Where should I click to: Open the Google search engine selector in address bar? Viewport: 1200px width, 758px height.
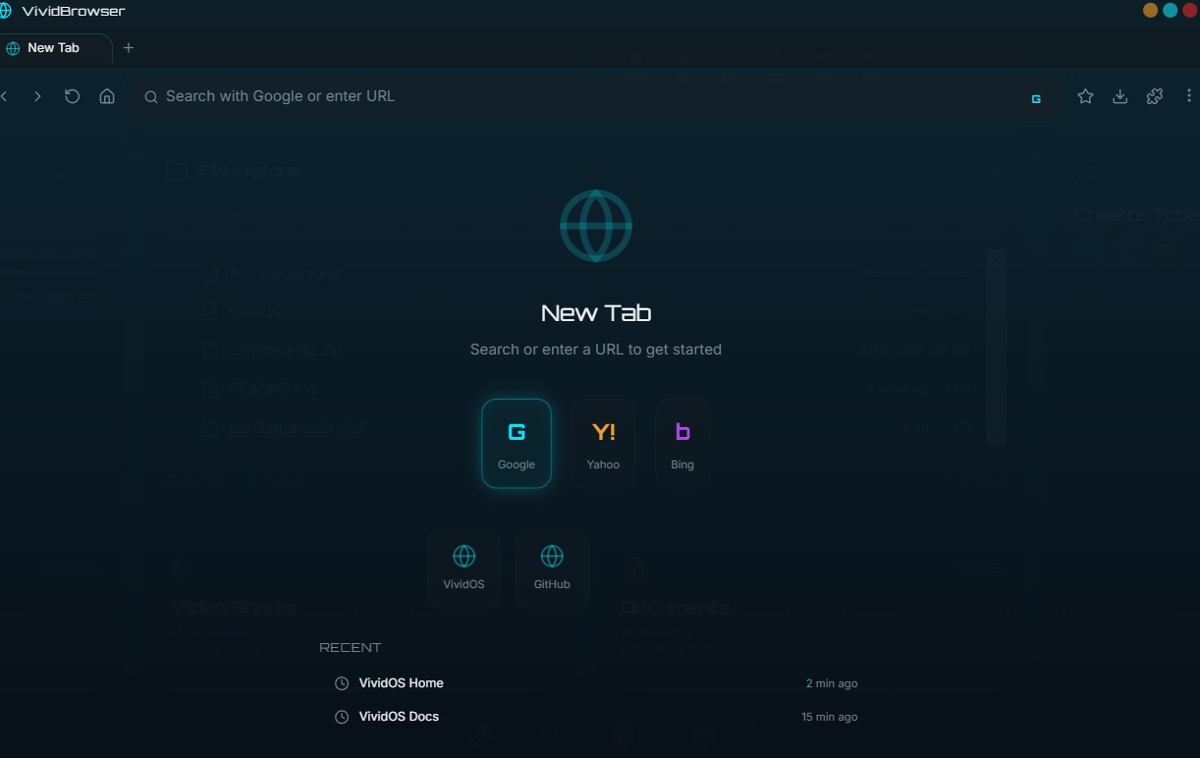coord(1036,99)
